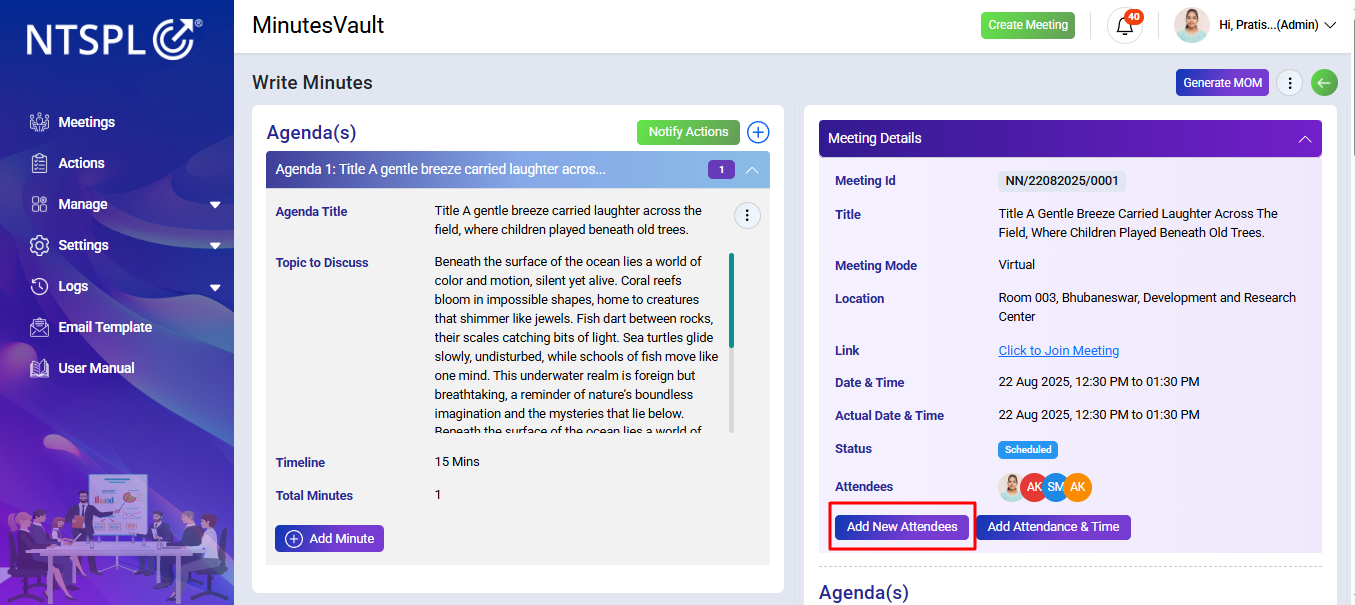
Task: Click the Date & Time value text
Action: (x=1099, y=382)
